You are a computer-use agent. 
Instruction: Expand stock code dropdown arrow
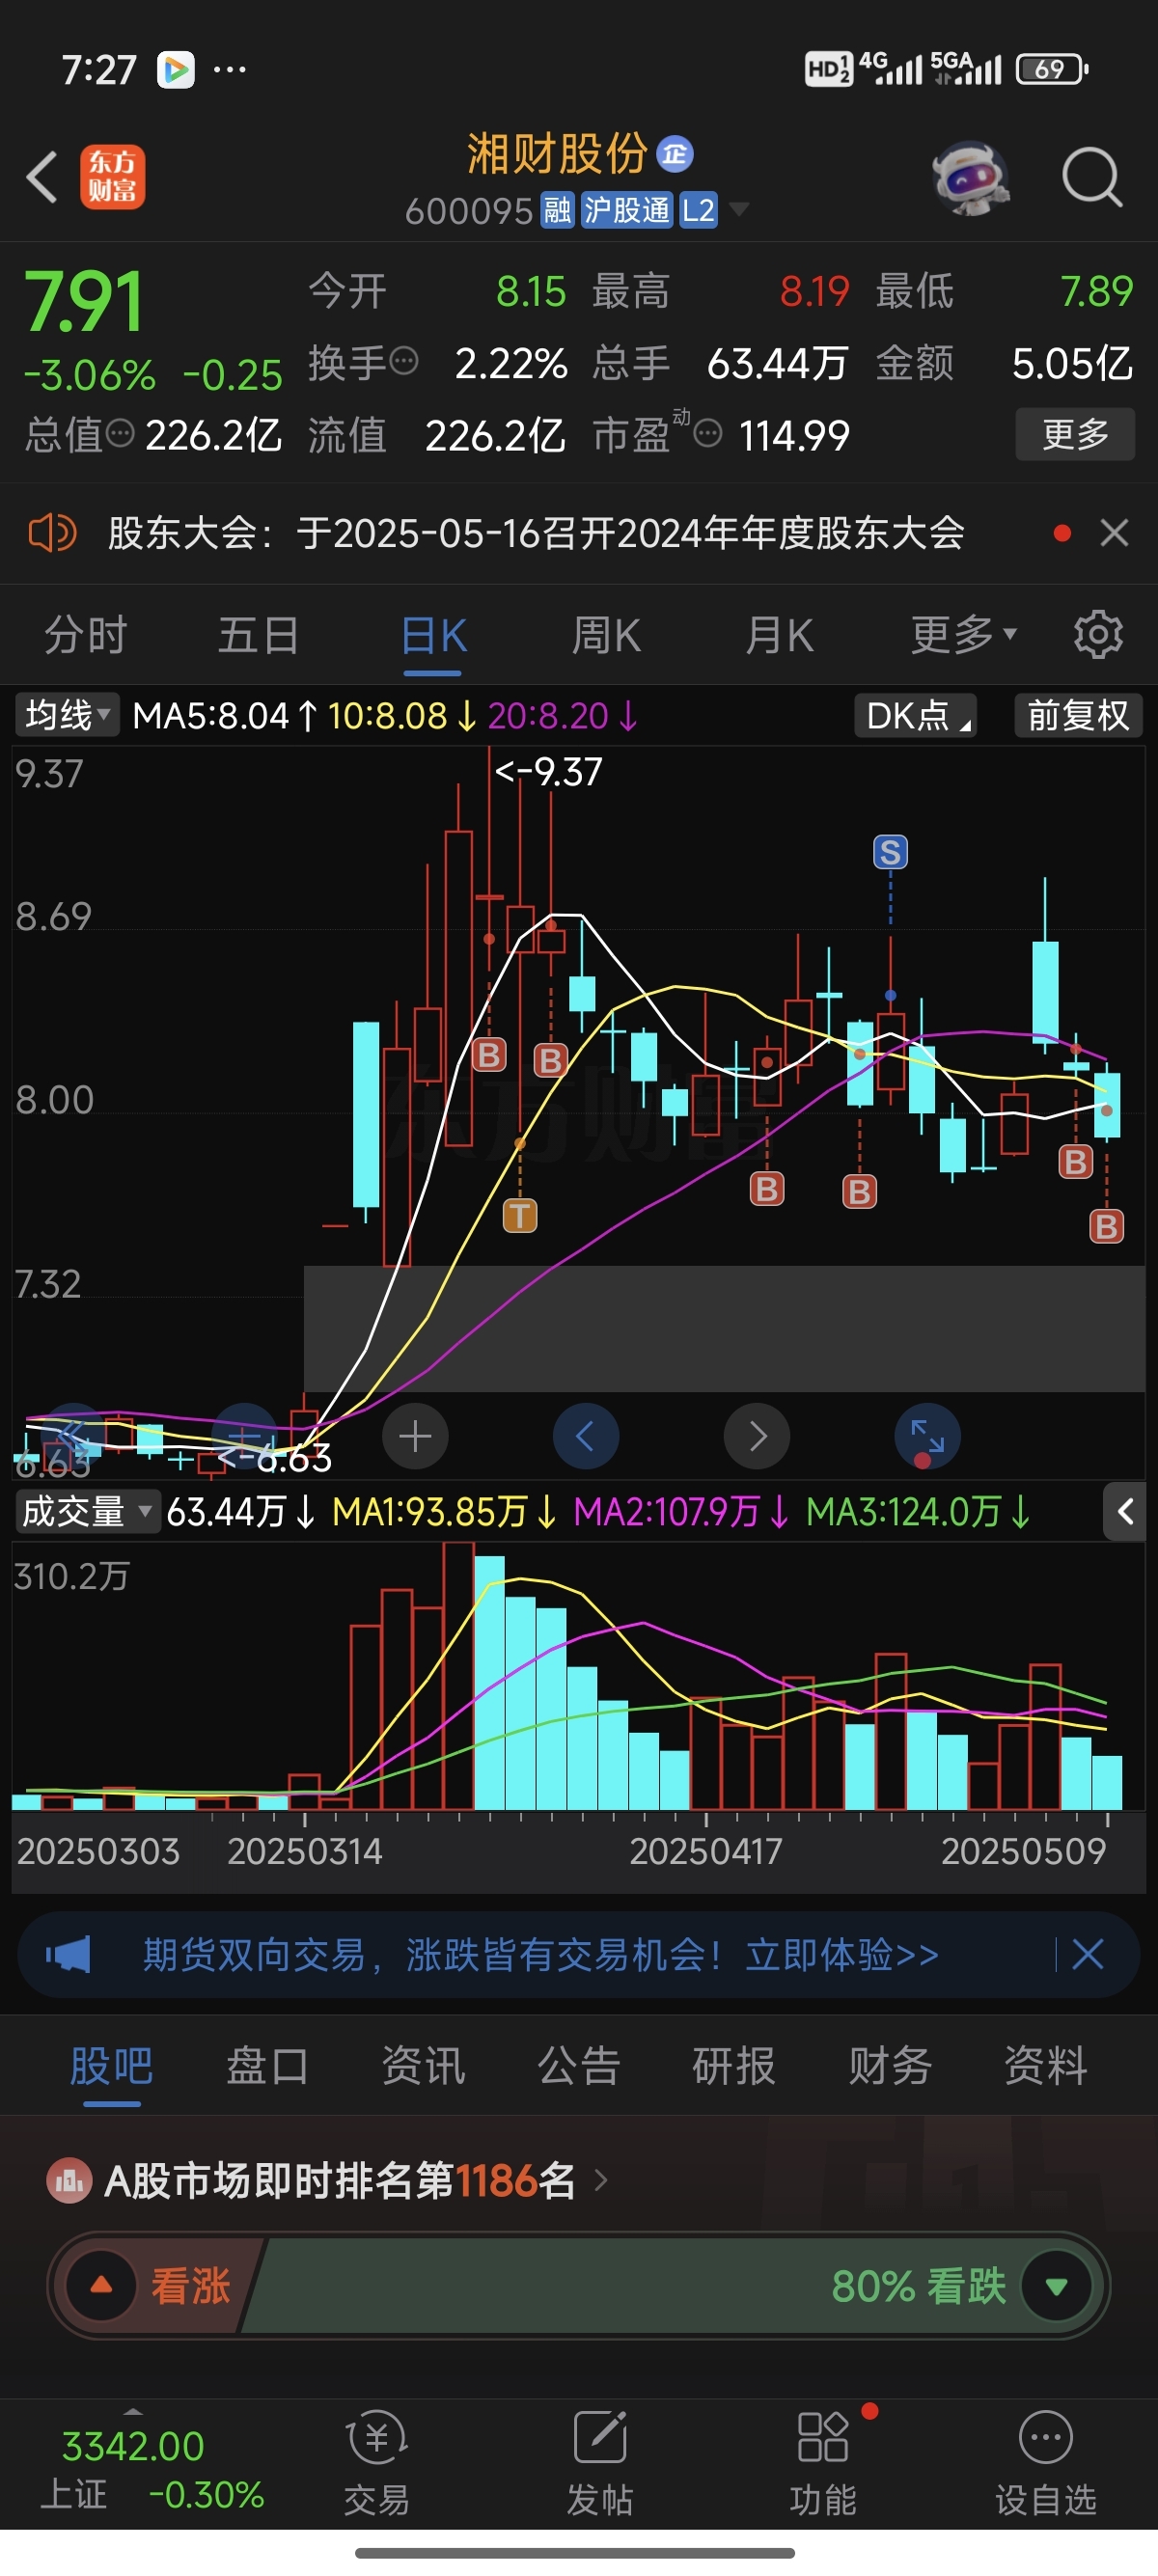pyautogui.click(x=739, y=210)
